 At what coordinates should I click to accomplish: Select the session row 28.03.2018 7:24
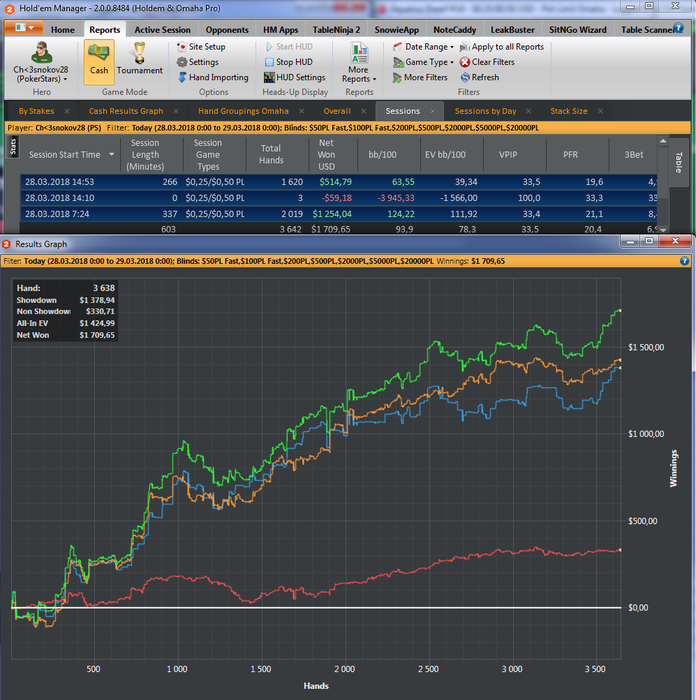(338, 214)
